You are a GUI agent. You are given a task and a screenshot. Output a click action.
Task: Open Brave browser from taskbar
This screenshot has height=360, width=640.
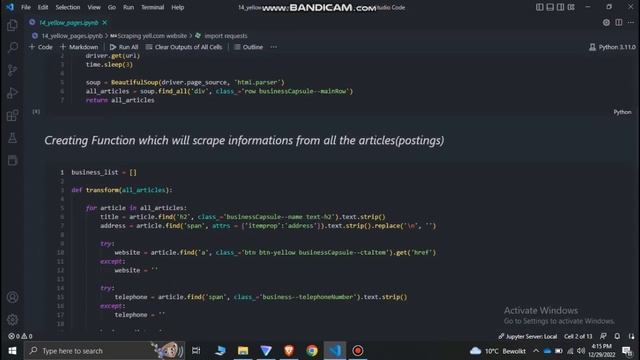coord(289,351)
